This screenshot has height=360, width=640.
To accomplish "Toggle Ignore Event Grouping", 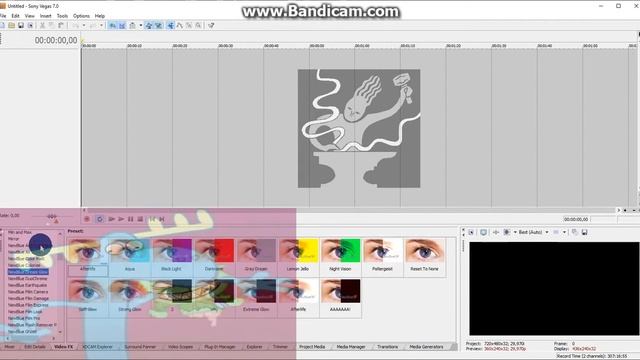I will (158, 25).
